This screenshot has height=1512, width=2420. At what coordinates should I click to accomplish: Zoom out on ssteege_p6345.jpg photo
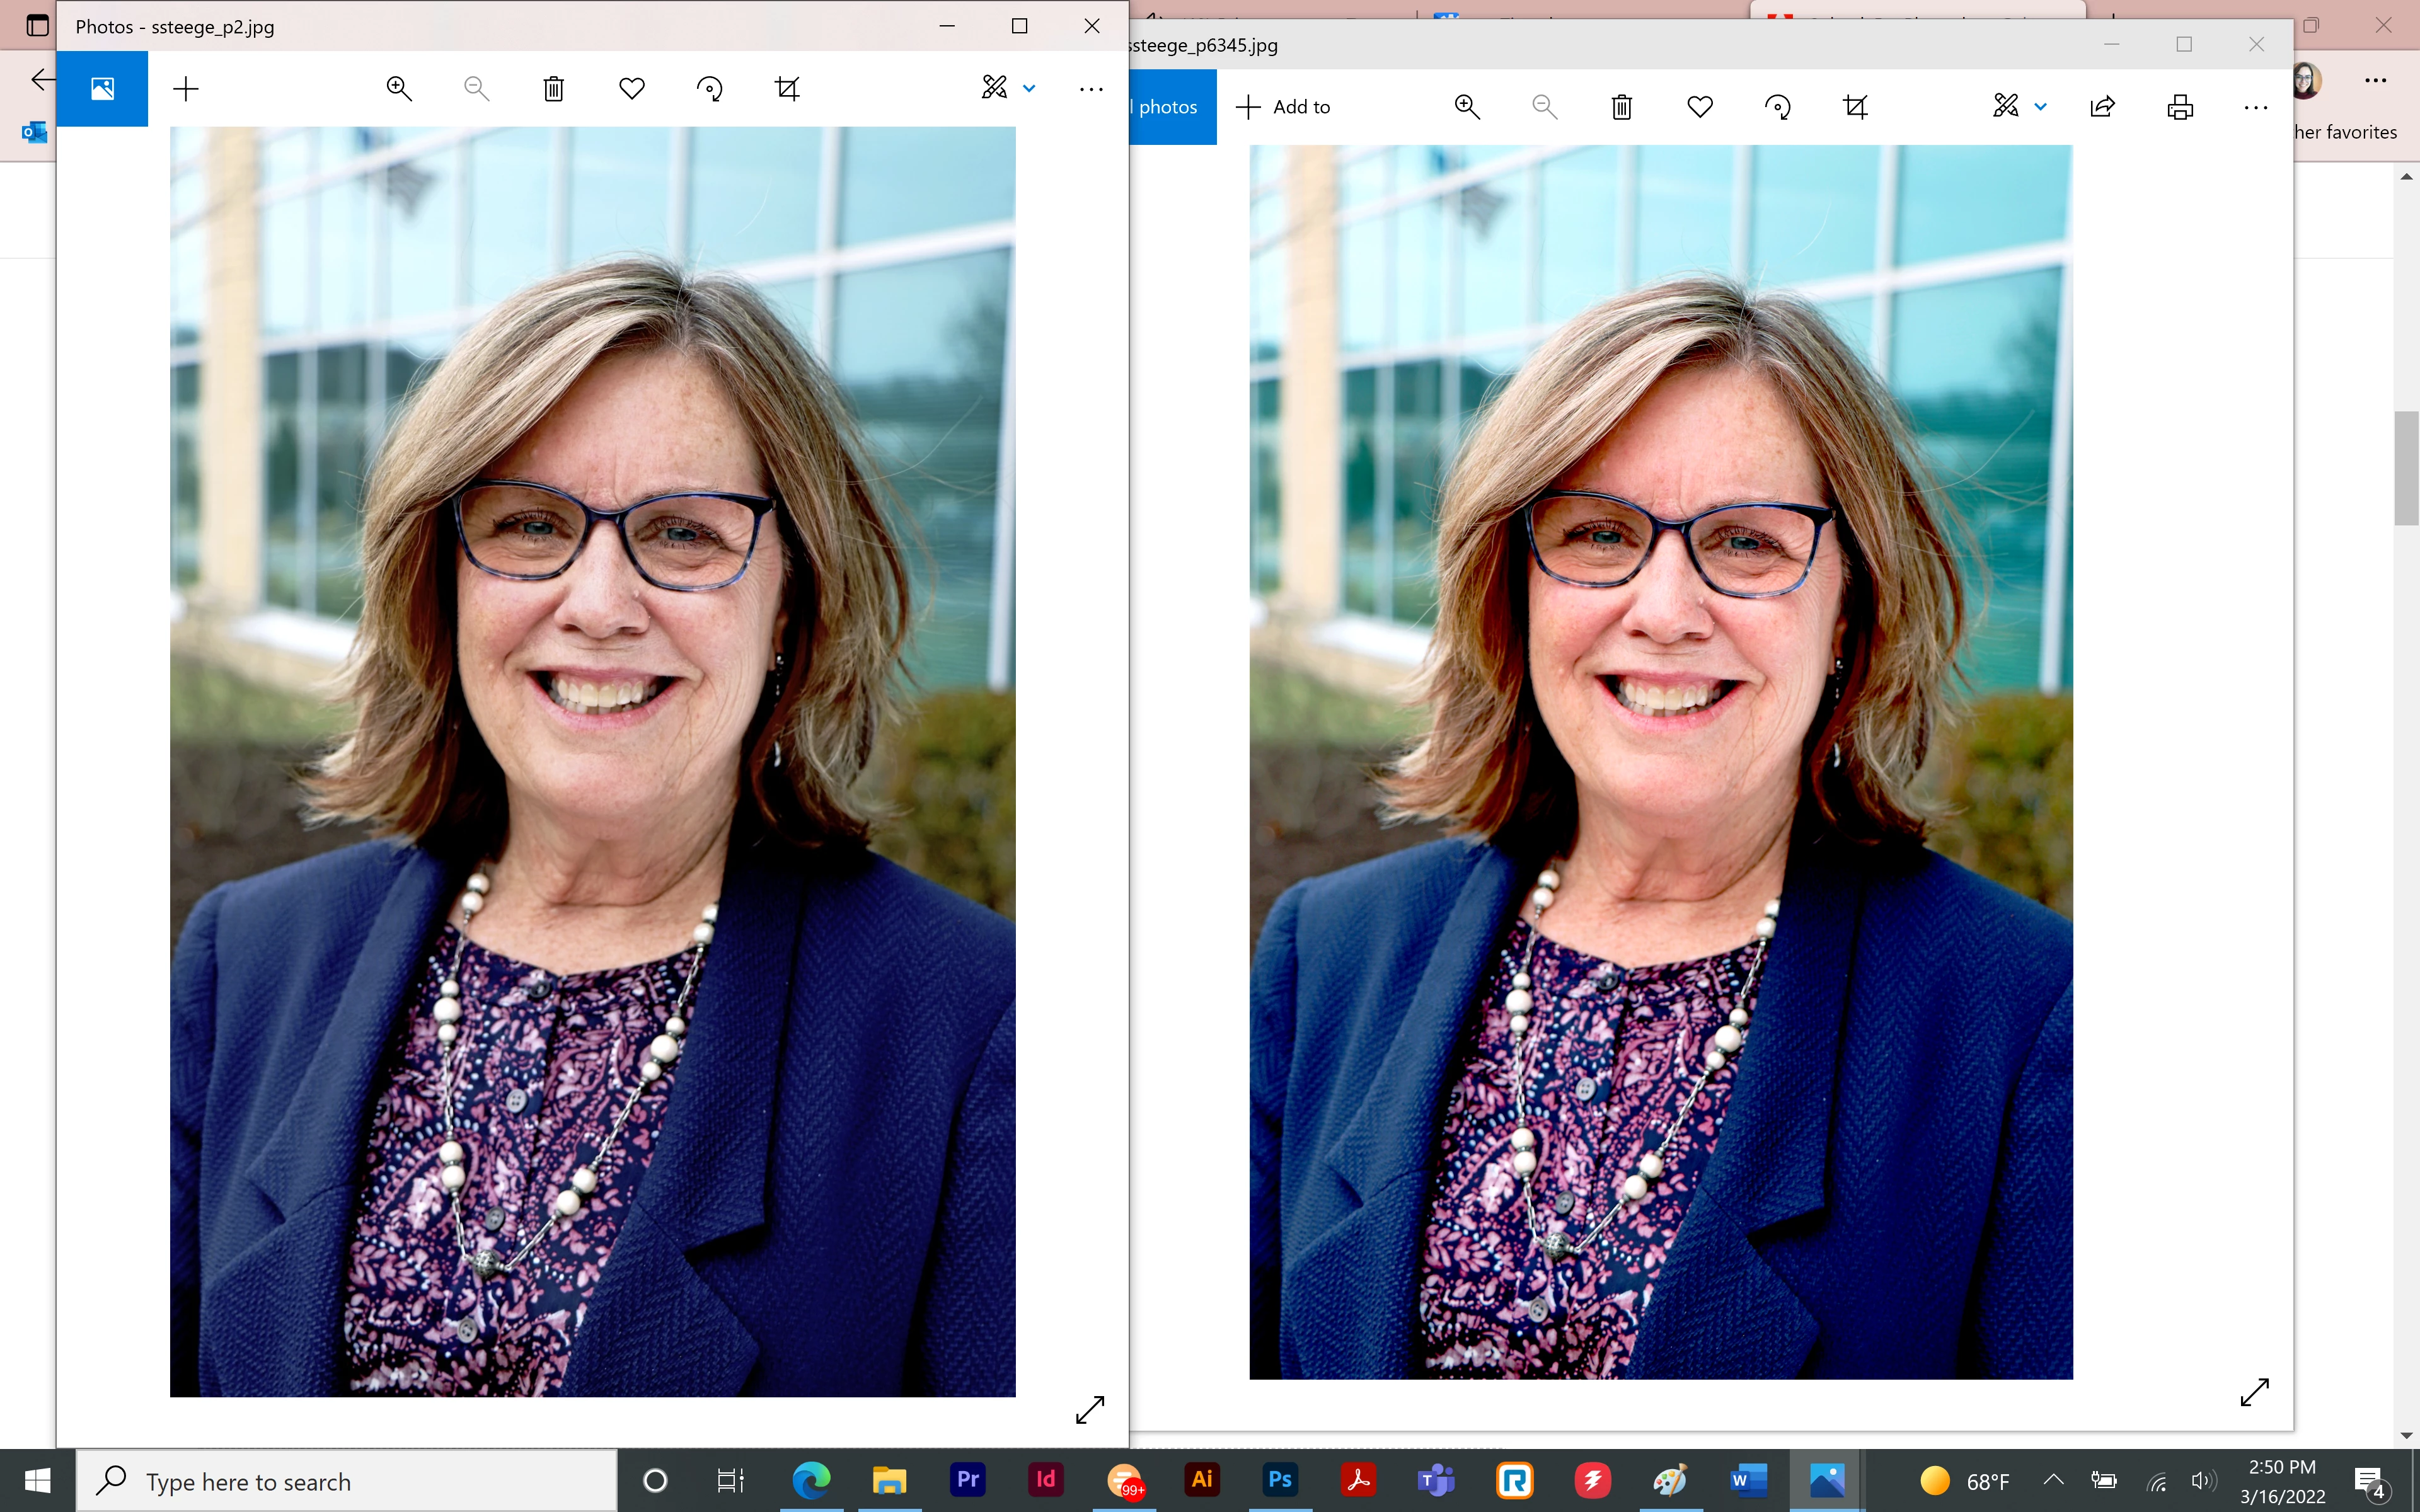coord(1544,107)
